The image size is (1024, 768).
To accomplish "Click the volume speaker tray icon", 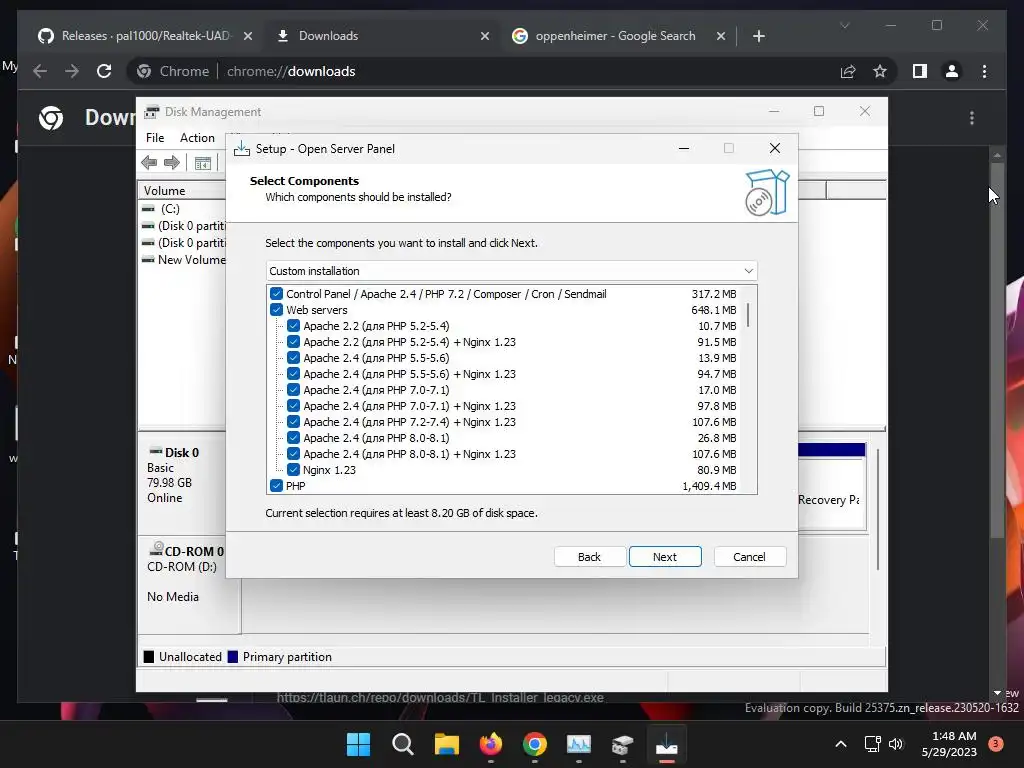I will tap(896, 744).
